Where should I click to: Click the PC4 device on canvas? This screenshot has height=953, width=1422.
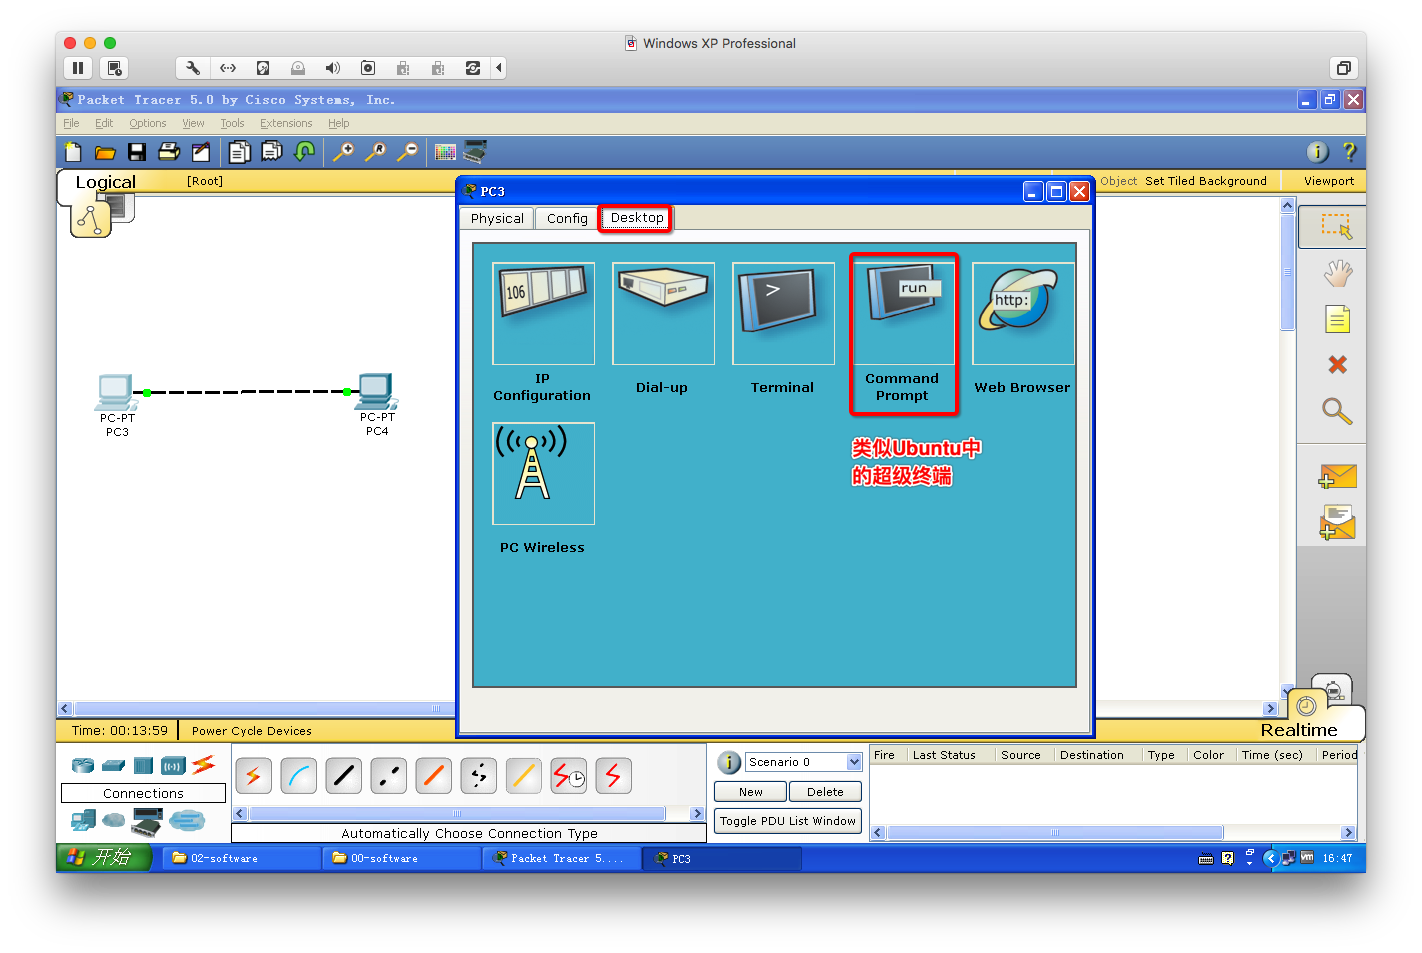tap(376, 392)
